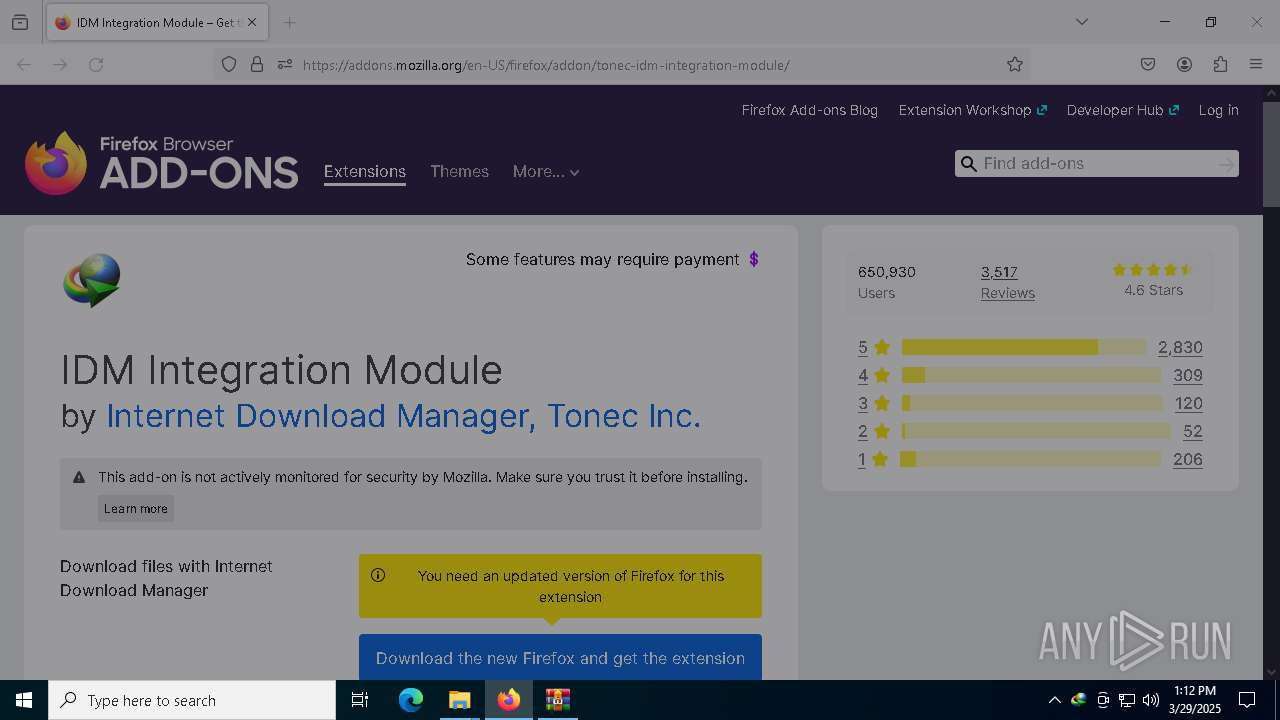Open the 120 three-star count
Viewport: 1280px width, 720px height.
pyautogui.click(x=1189, y=403)
